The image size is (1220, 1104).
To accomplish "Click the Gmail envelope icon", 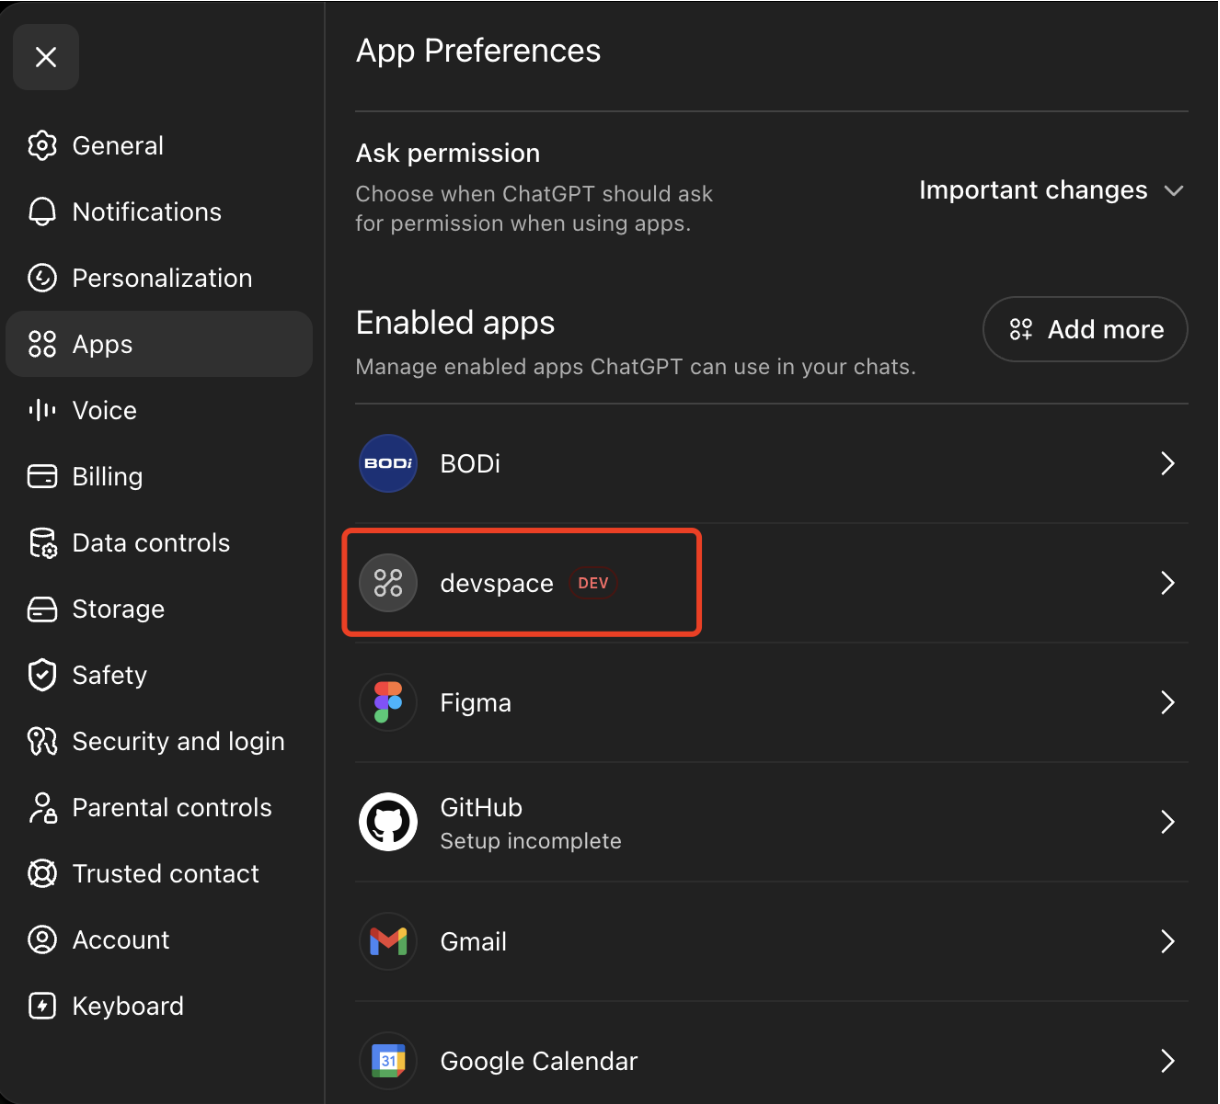I will tap(388, 941).
